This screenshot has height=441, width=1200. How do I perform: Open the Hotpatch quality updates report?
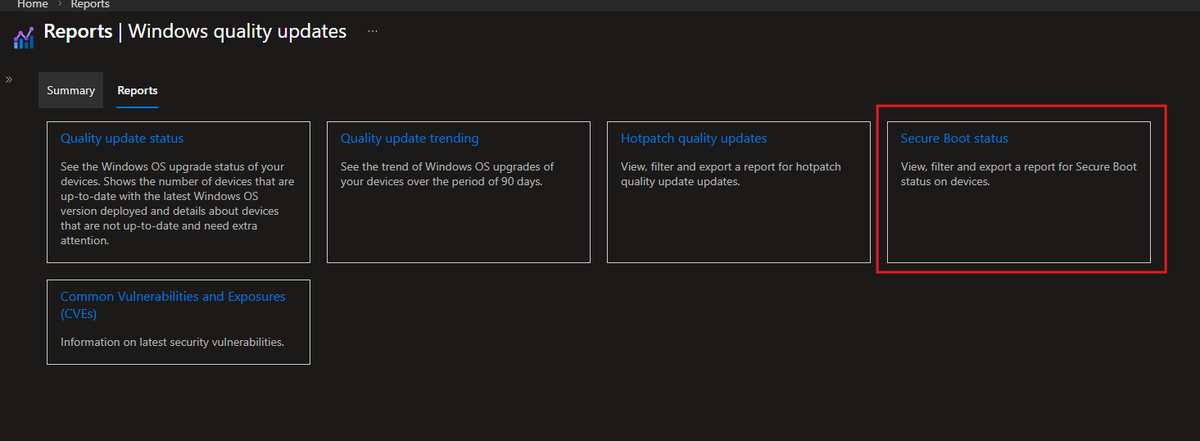[x=693, y=138]
